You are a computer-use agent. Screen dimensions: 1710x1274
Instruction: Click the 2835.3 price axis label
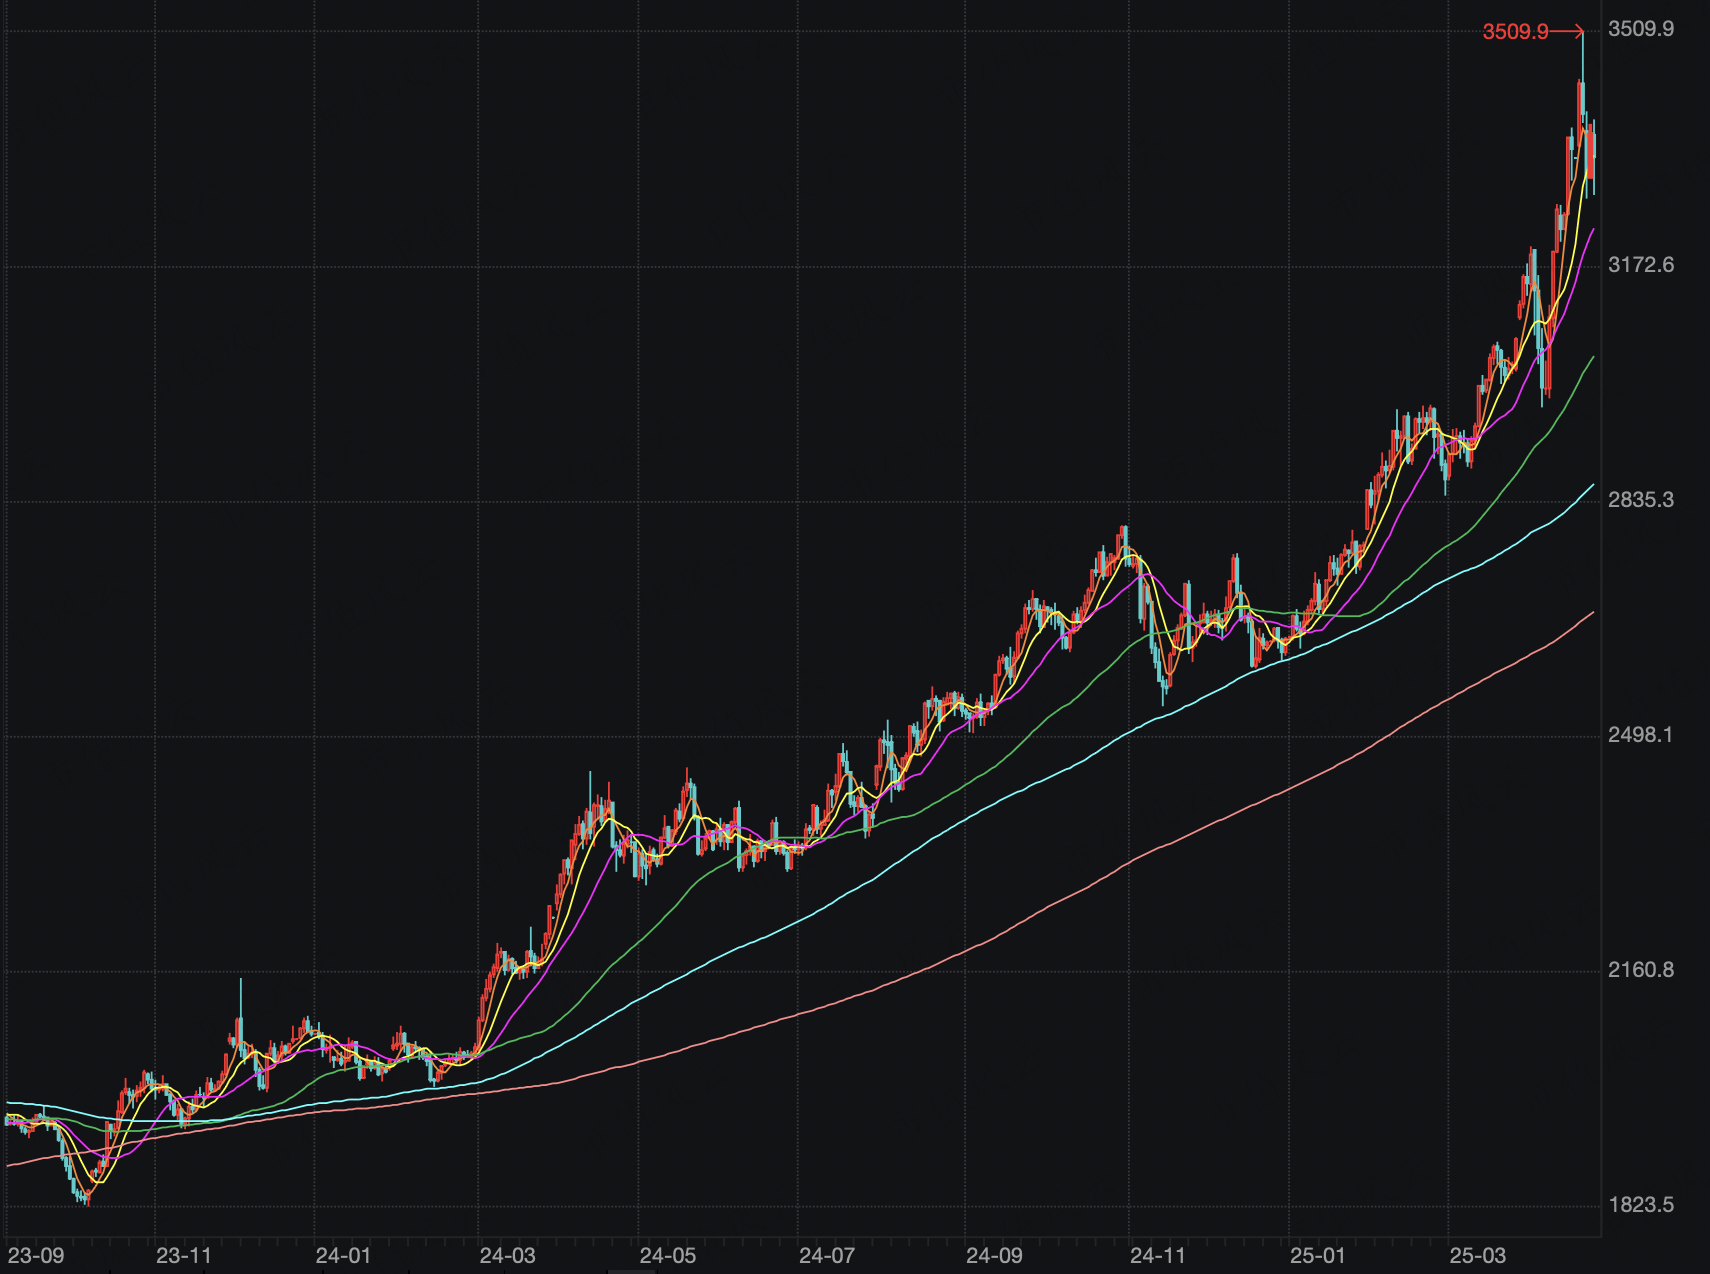pos(1641,500)
